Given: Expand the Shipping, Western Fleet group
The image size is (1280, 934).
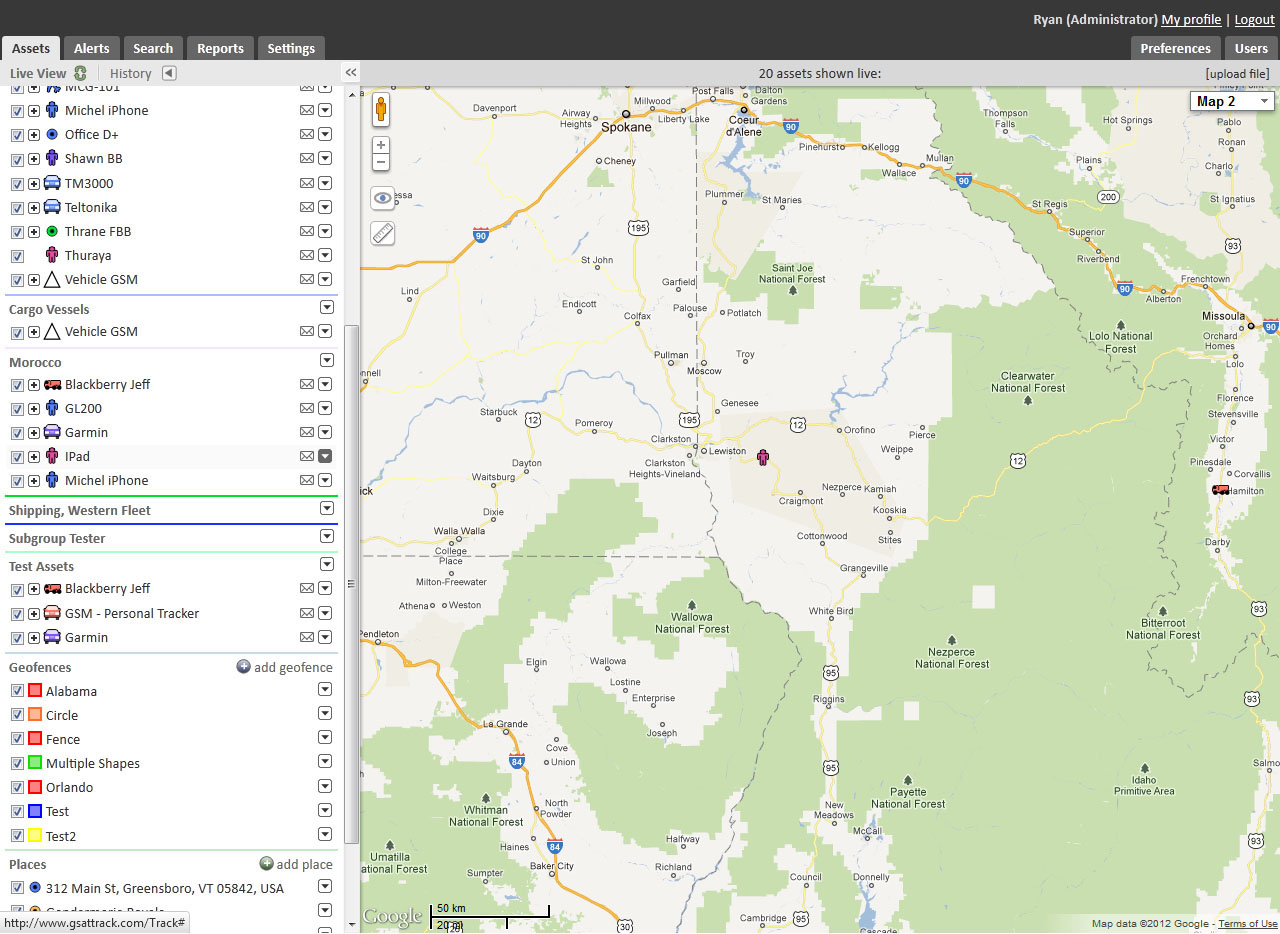Looking at the screenshot, I should [326, 509].
